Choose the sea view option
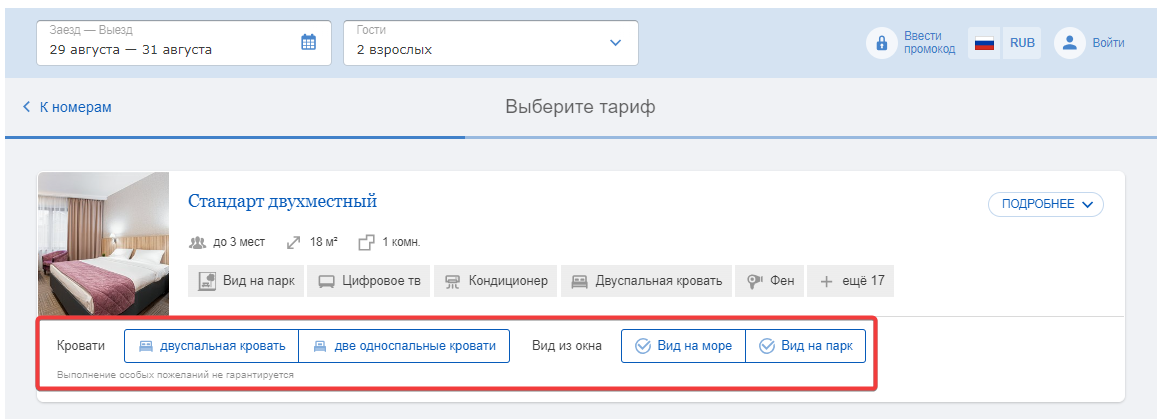 684,346
